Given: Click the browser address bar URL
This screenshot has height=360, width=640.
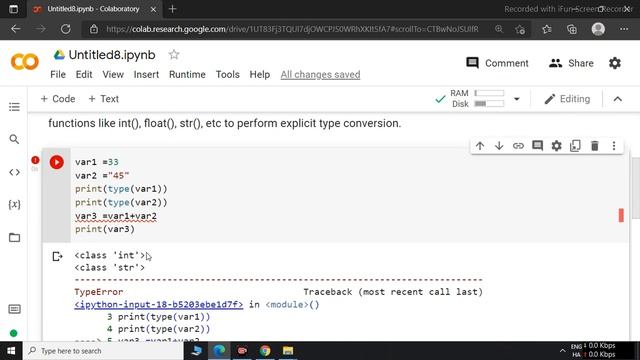Looking at the screenshot, I should [x=292, y=29].
